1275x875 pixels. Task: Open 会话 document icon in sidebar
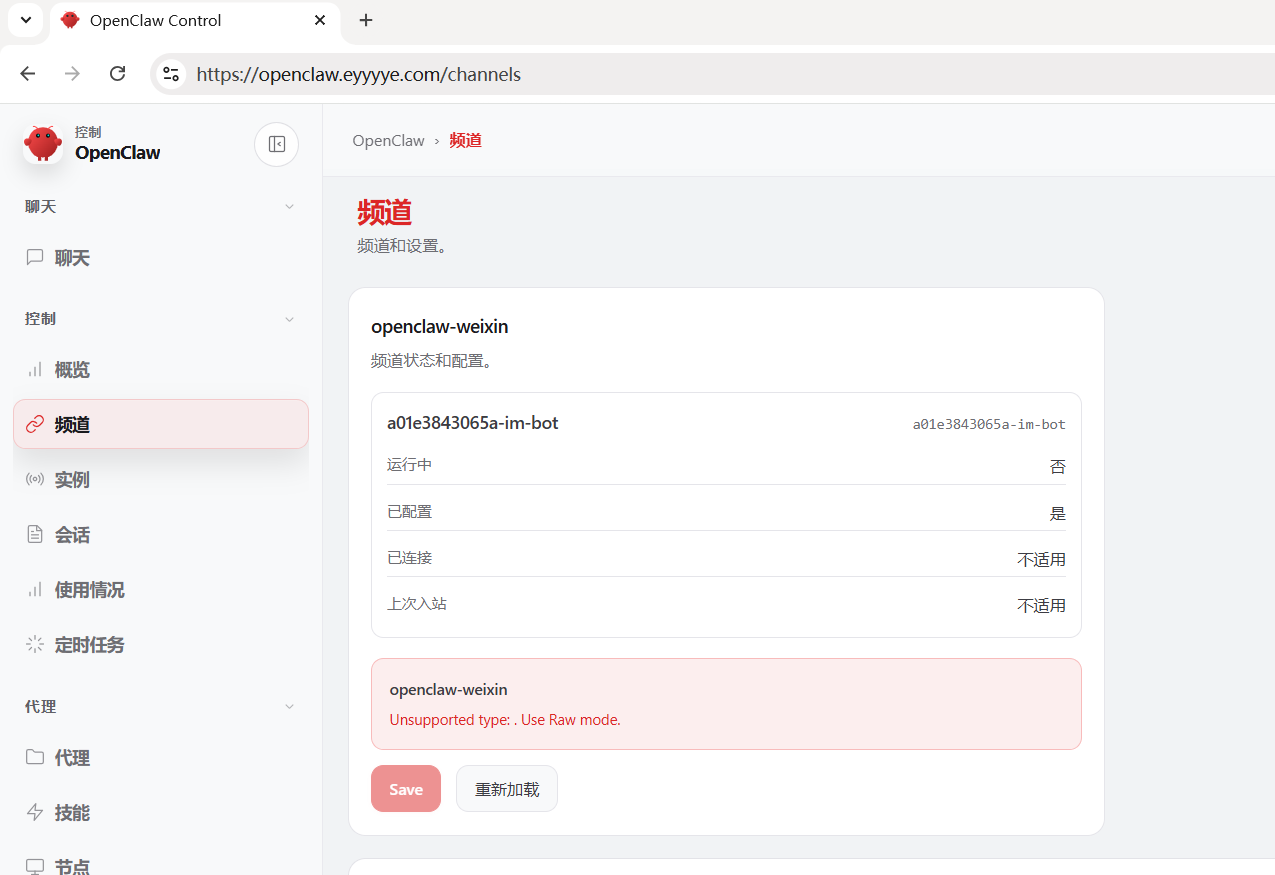pos(35,535)
